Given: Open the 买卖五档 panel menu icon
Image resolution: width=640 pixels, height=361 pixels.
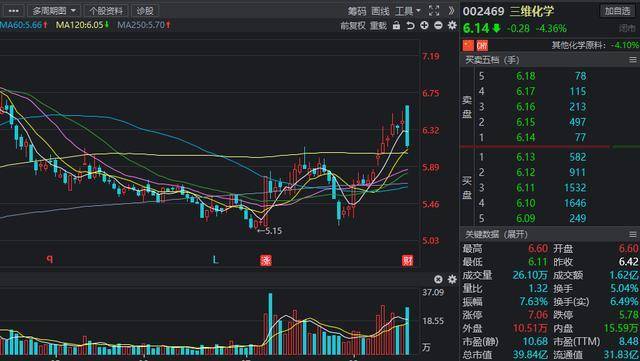Looking at the screenshot, I should pos(633,60).
